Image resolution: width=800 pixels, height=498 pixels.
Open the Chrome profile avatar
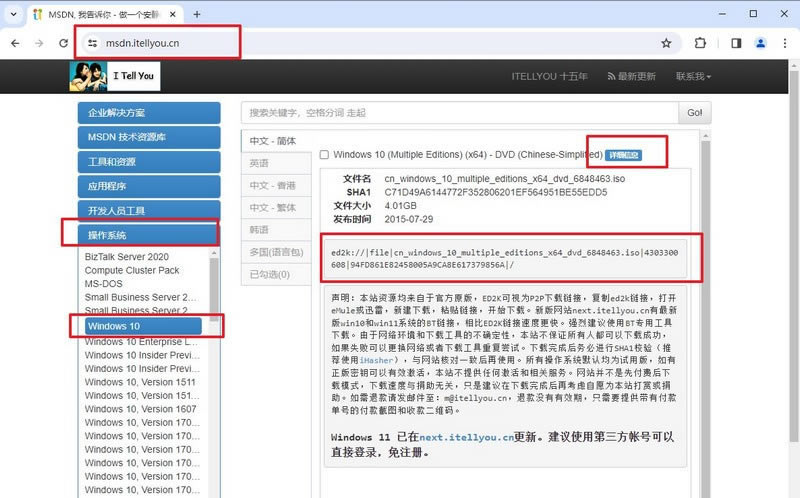point(761,43)
